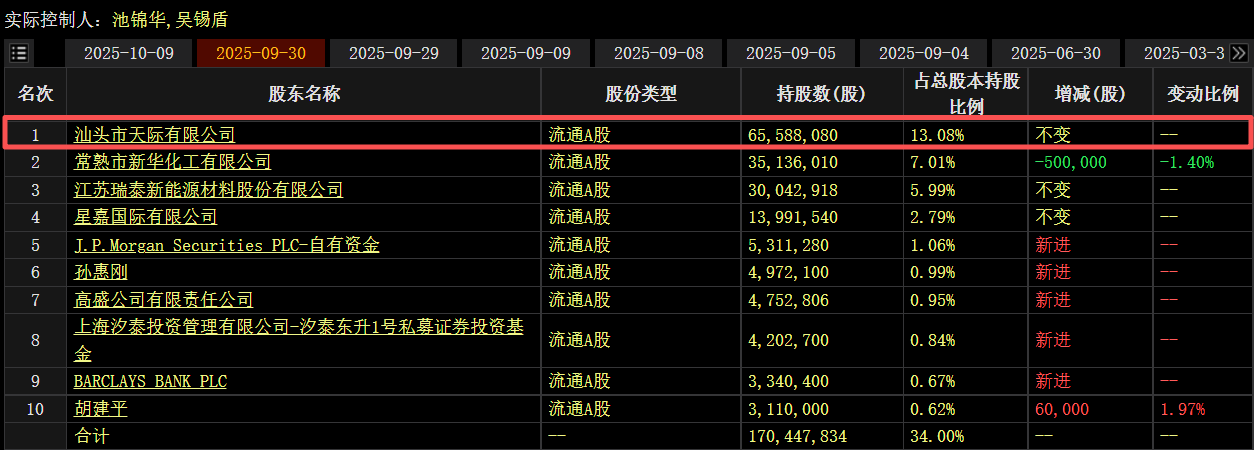Open the 2025-09-08 date tab
Screen dimensions: 1254x450
click(659, 53)
